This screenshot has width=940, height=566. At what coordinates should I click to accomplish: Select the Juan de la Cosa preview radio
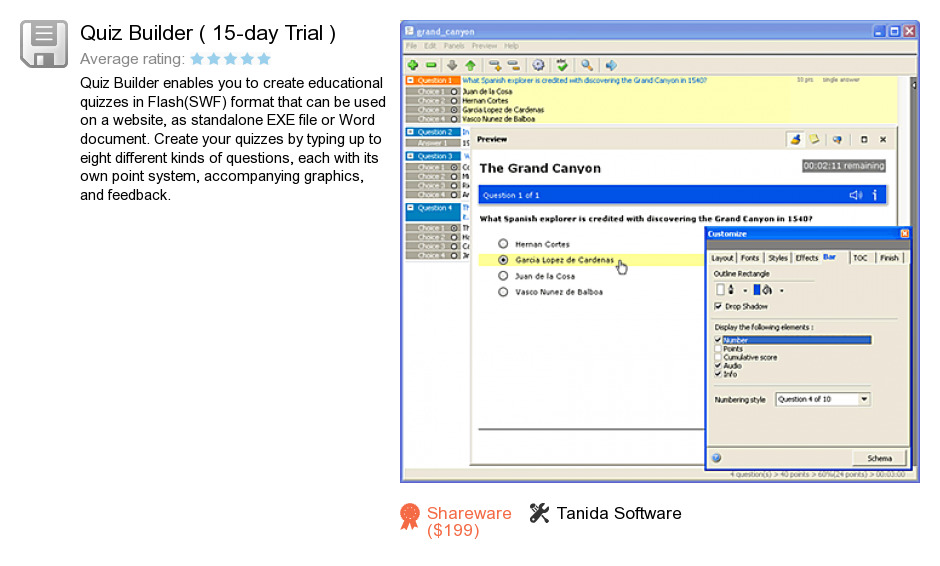coord(503,276)
